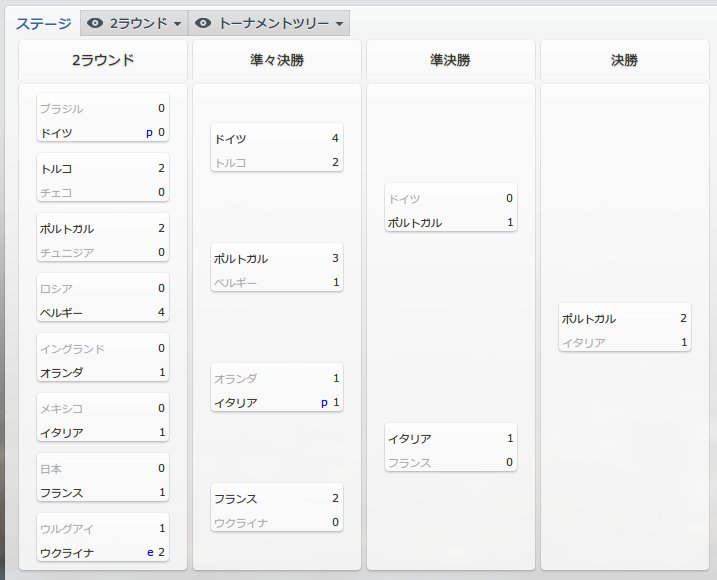Click the eye icon beside 2ラウンド

click(95, 23)
